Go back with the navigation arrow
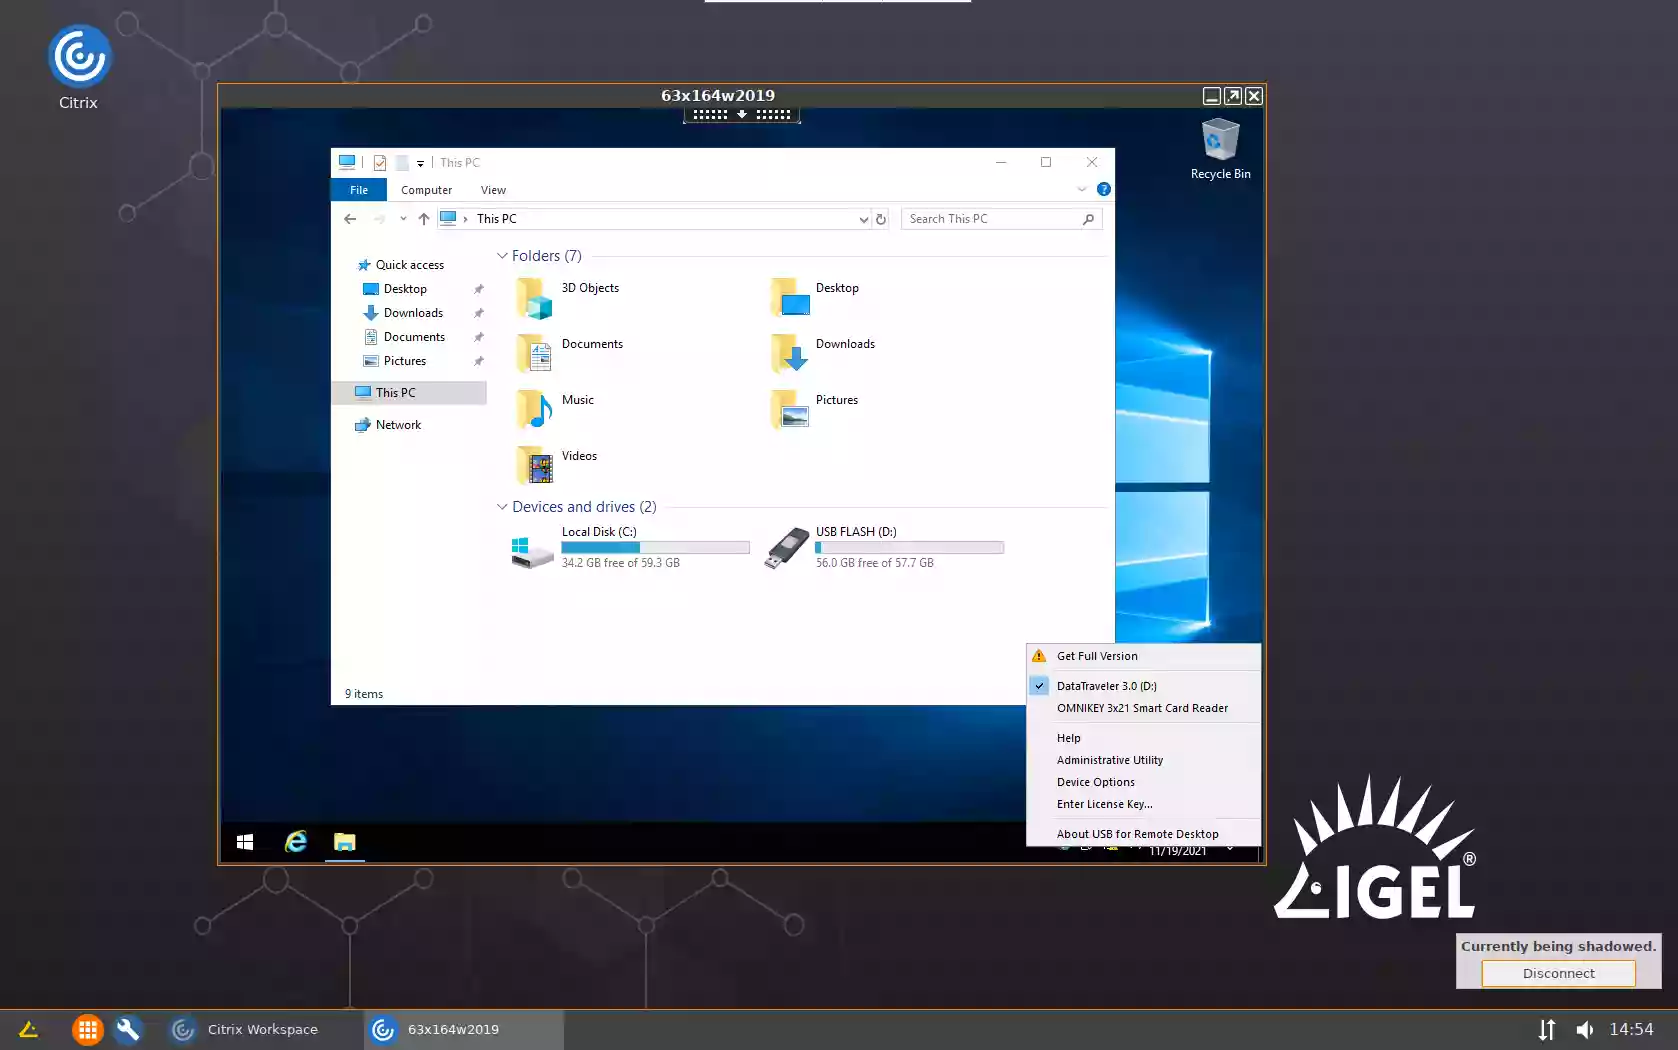1678x1050 pixels. click(350, 219)
